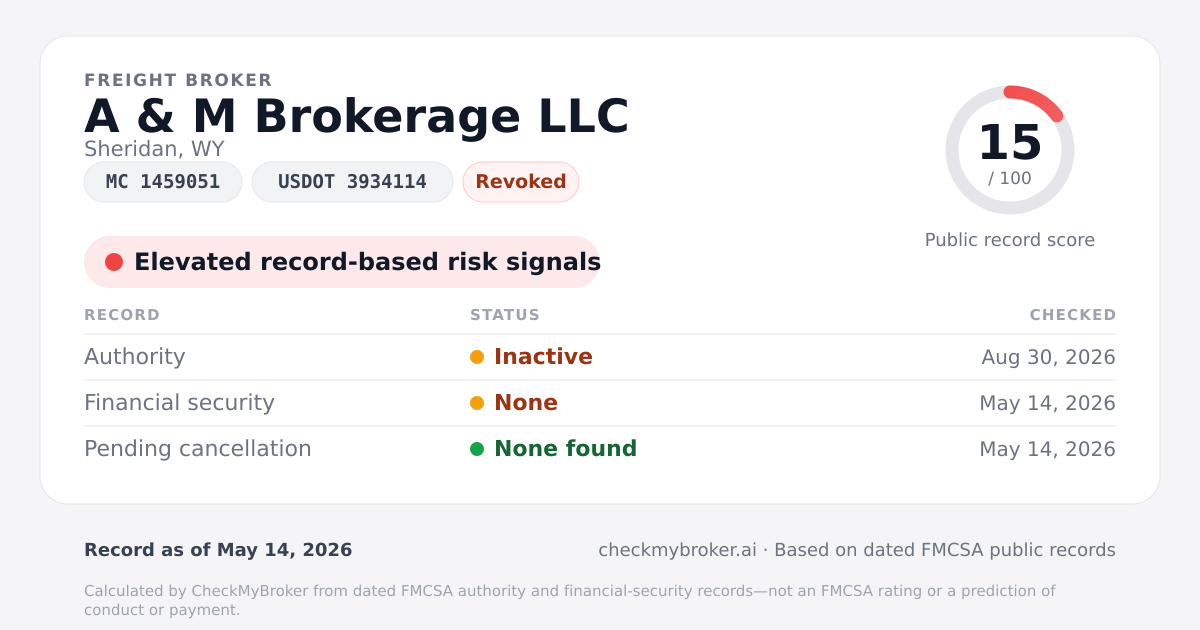This screenshot has width=1200, height=630.
Task: Select the Financial security record row
Action: (x=600, y=403)
